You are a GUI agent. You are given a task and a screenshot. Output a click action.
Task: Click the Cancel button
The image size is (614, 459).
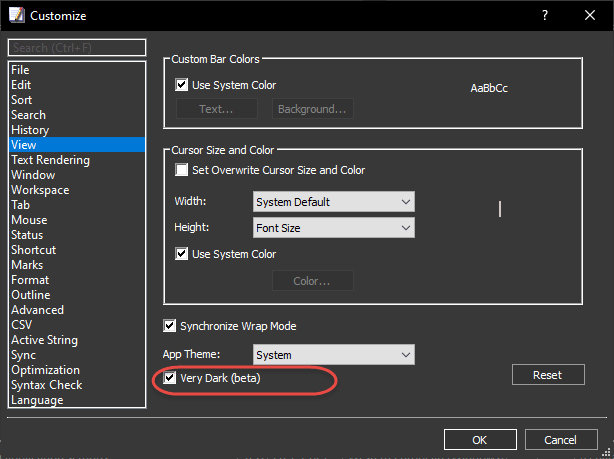[x=561, y=440]
